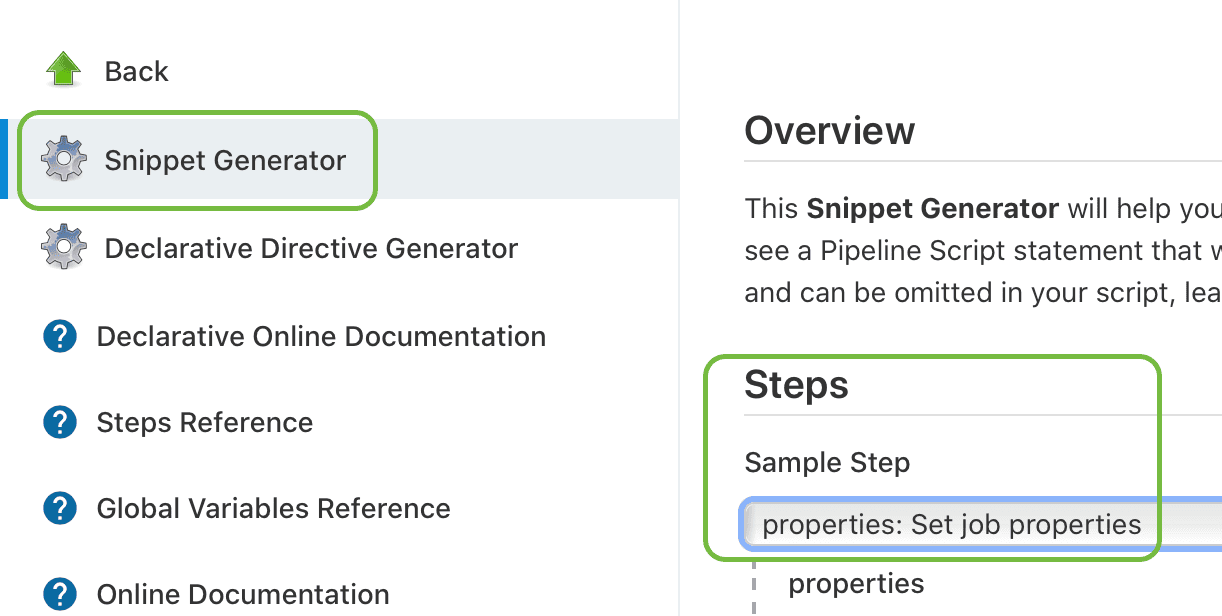
Task: Open the Steps Reference page
Action: [x=204, y=422]
